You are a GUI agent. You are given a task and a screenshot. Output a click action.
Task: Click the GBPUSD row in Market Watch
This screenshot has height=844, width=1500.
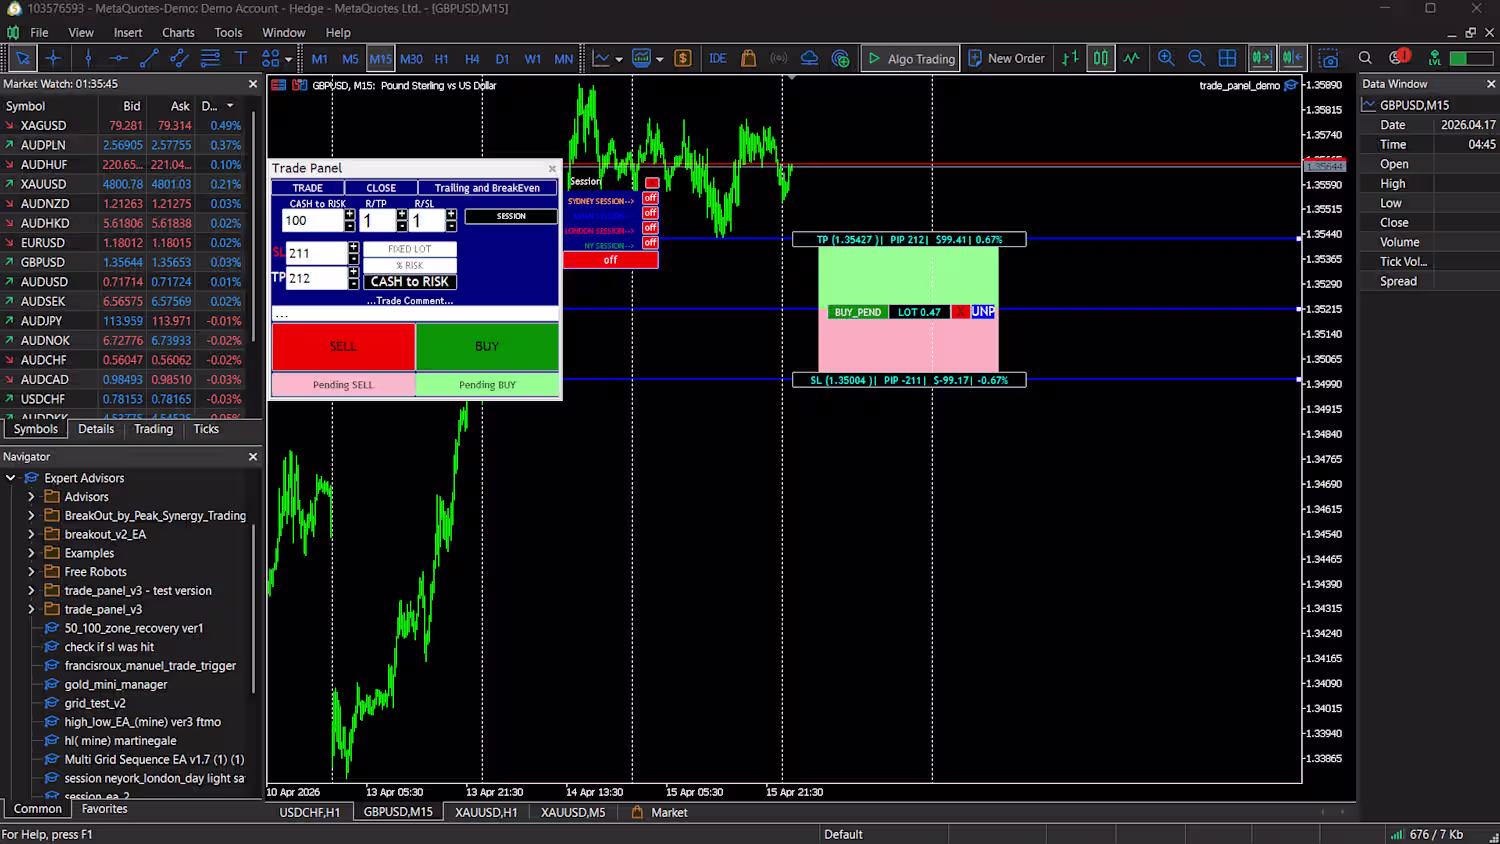pos(125,262)
